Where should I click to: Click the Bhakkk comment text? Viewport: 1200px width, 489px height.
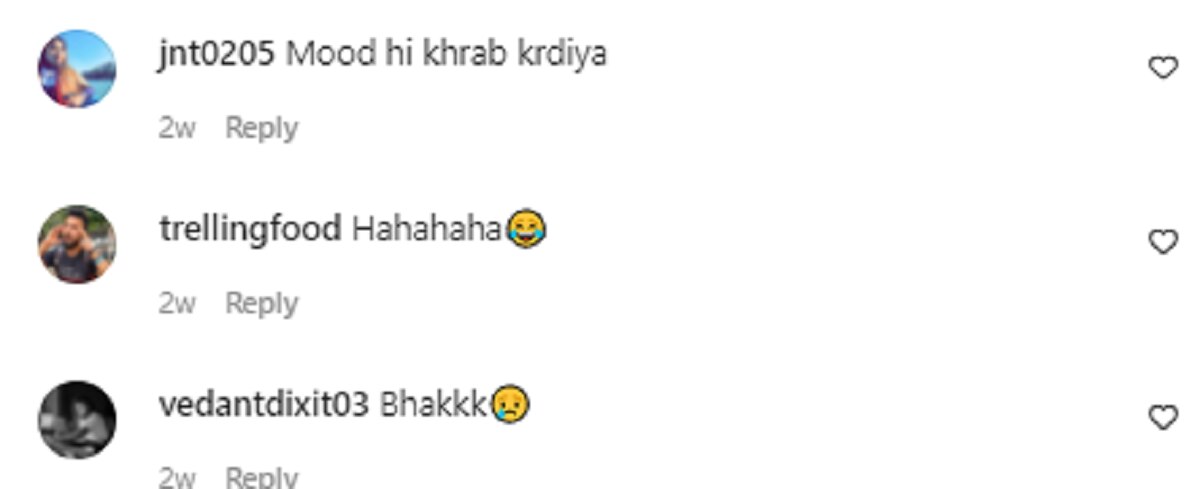click(x=433, y=405)
